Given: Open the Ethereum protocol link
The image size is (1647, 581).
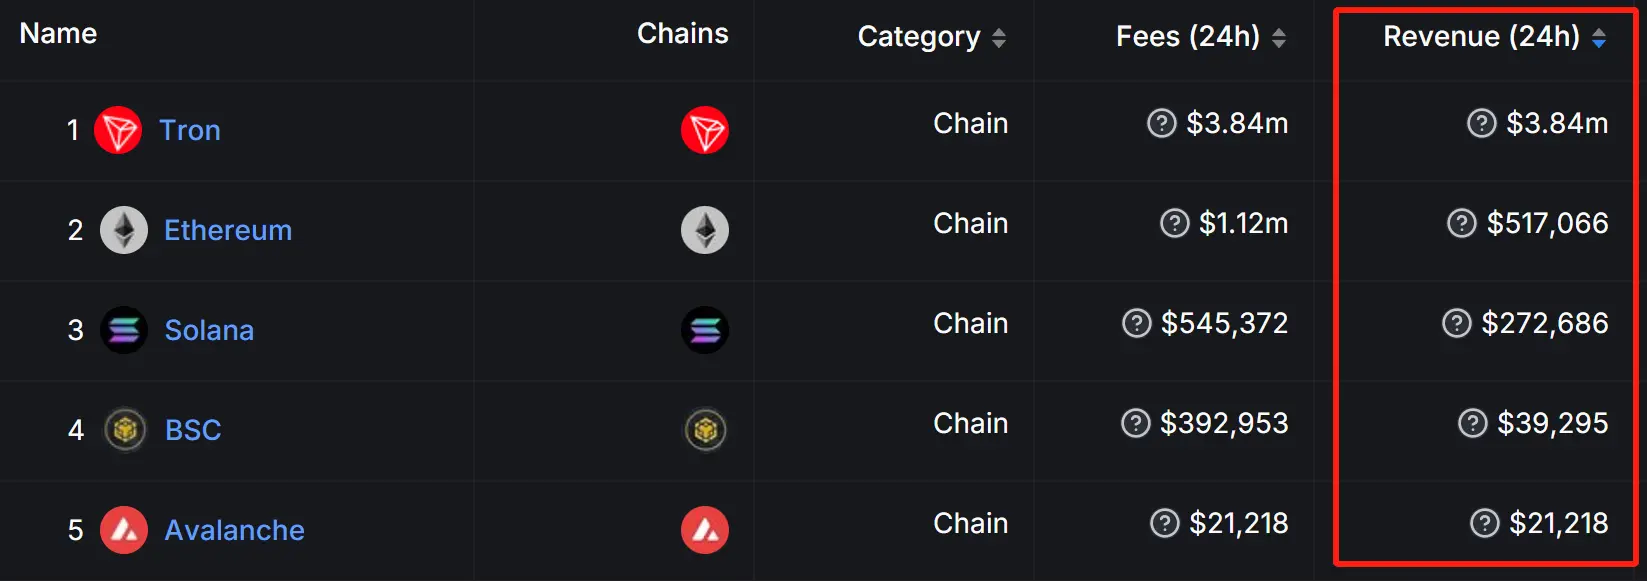Looking at the screenshot, I should [x=228, y=230].
